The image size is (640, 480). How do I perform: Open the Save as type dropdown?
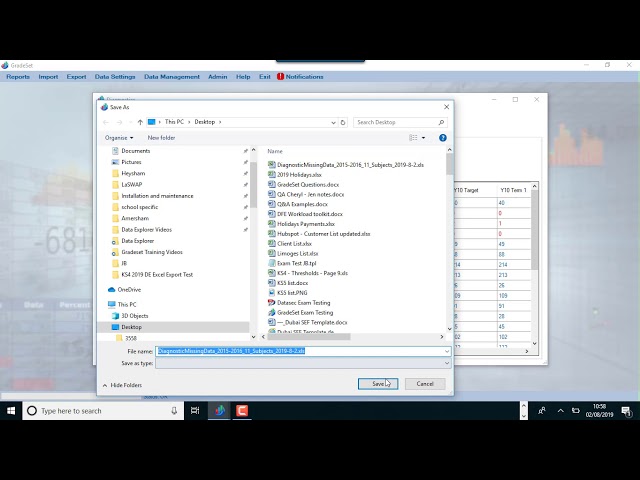447,363
